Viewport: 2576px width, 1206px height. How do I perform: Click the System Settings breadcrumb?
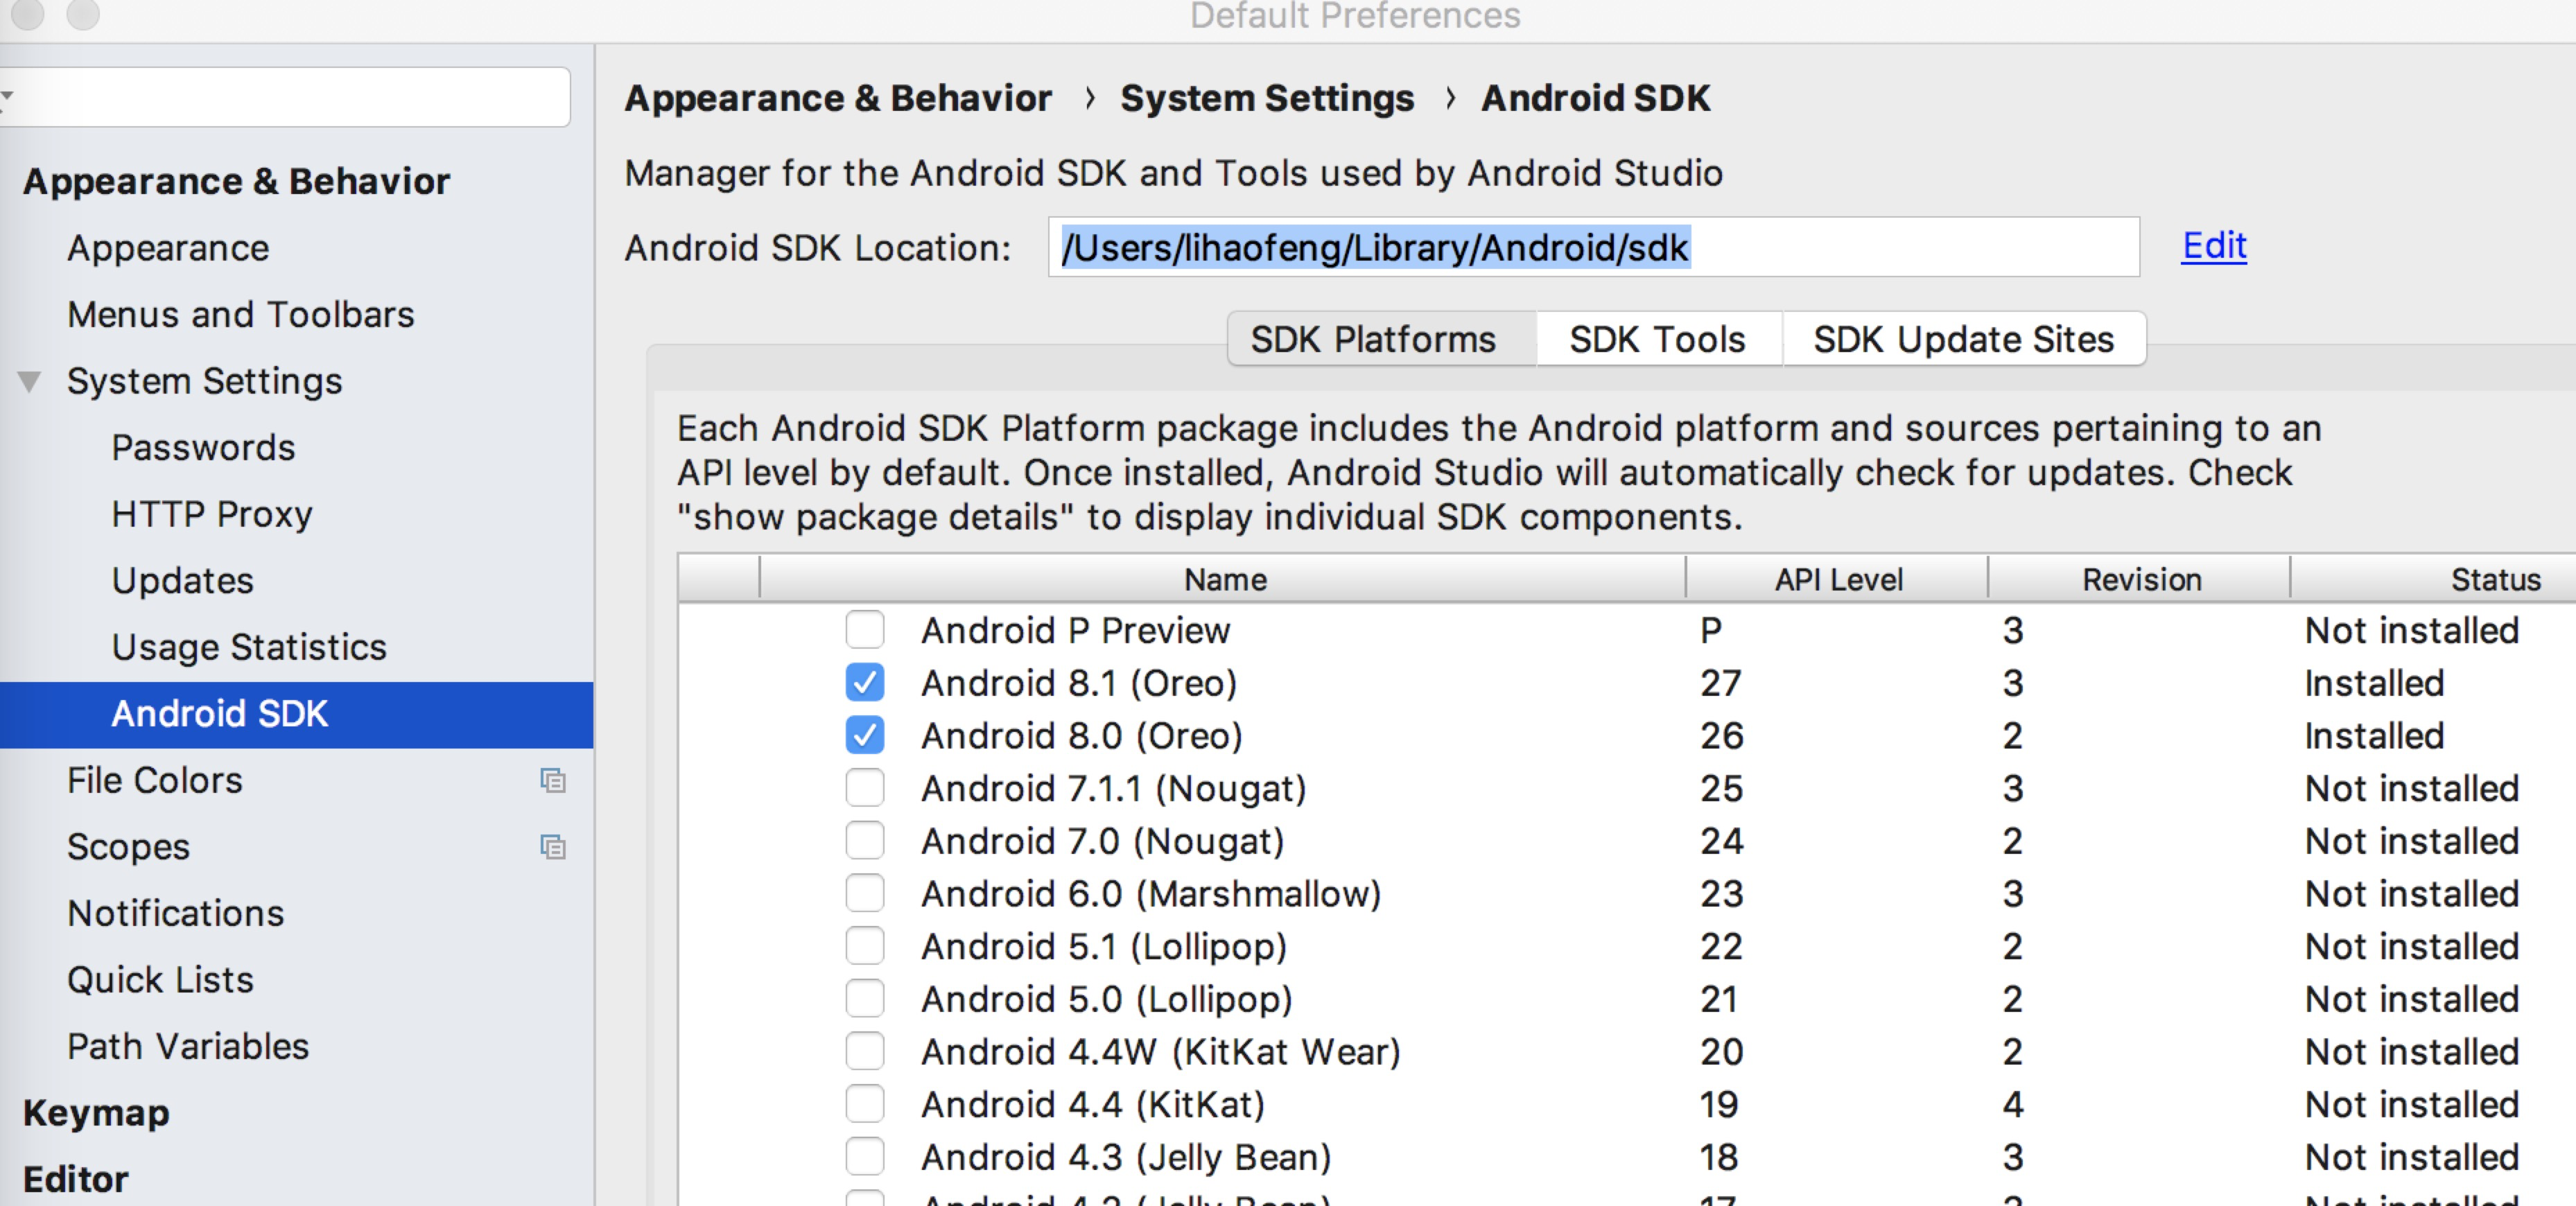(x=1266, y=98)
